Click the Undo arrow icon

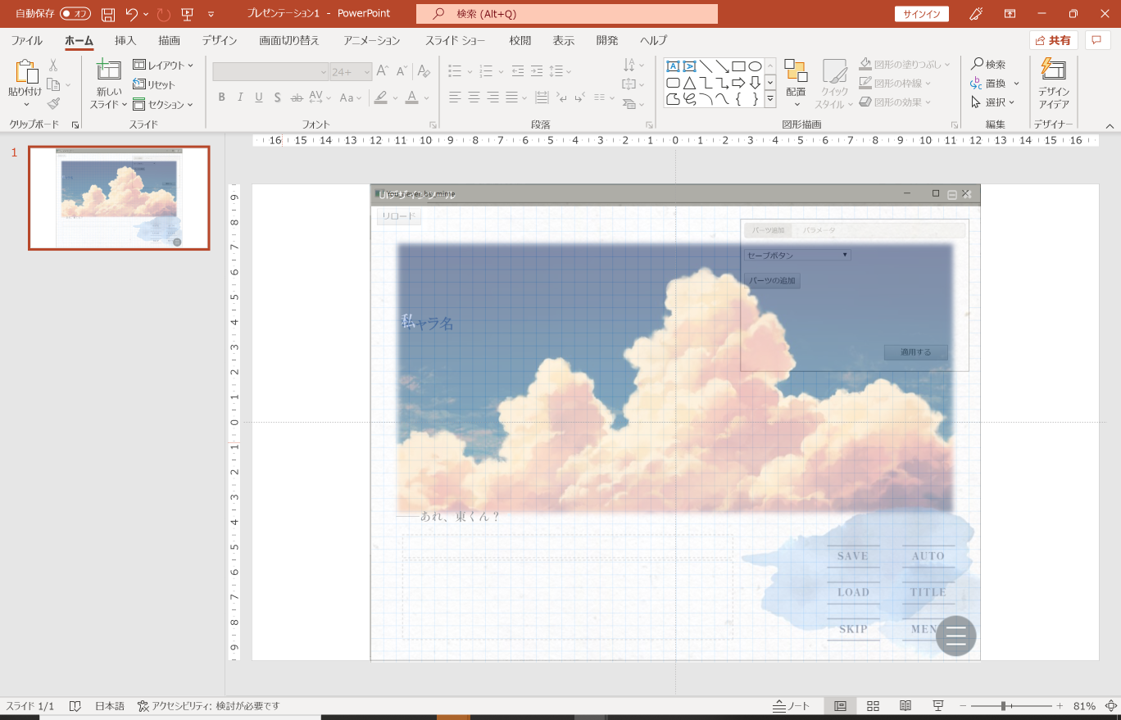coord(132,14)
